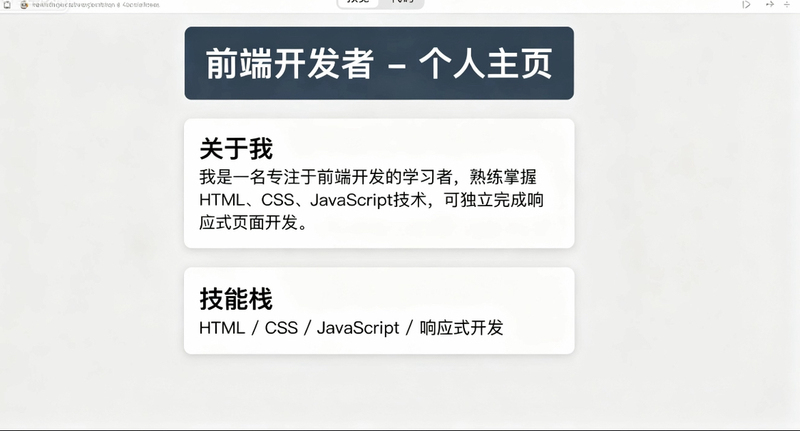Click the play/run icon at top right
This screenshot has width=800, height=431.
746,5
